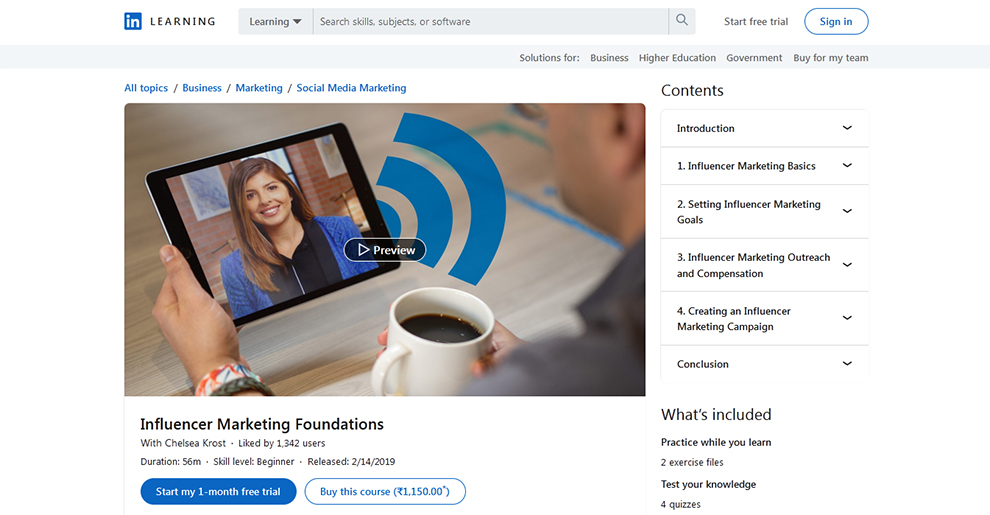Viewport: 990px width, 515px height.
Task: Click the Practice while you learn text
Action: pos(716,442)
